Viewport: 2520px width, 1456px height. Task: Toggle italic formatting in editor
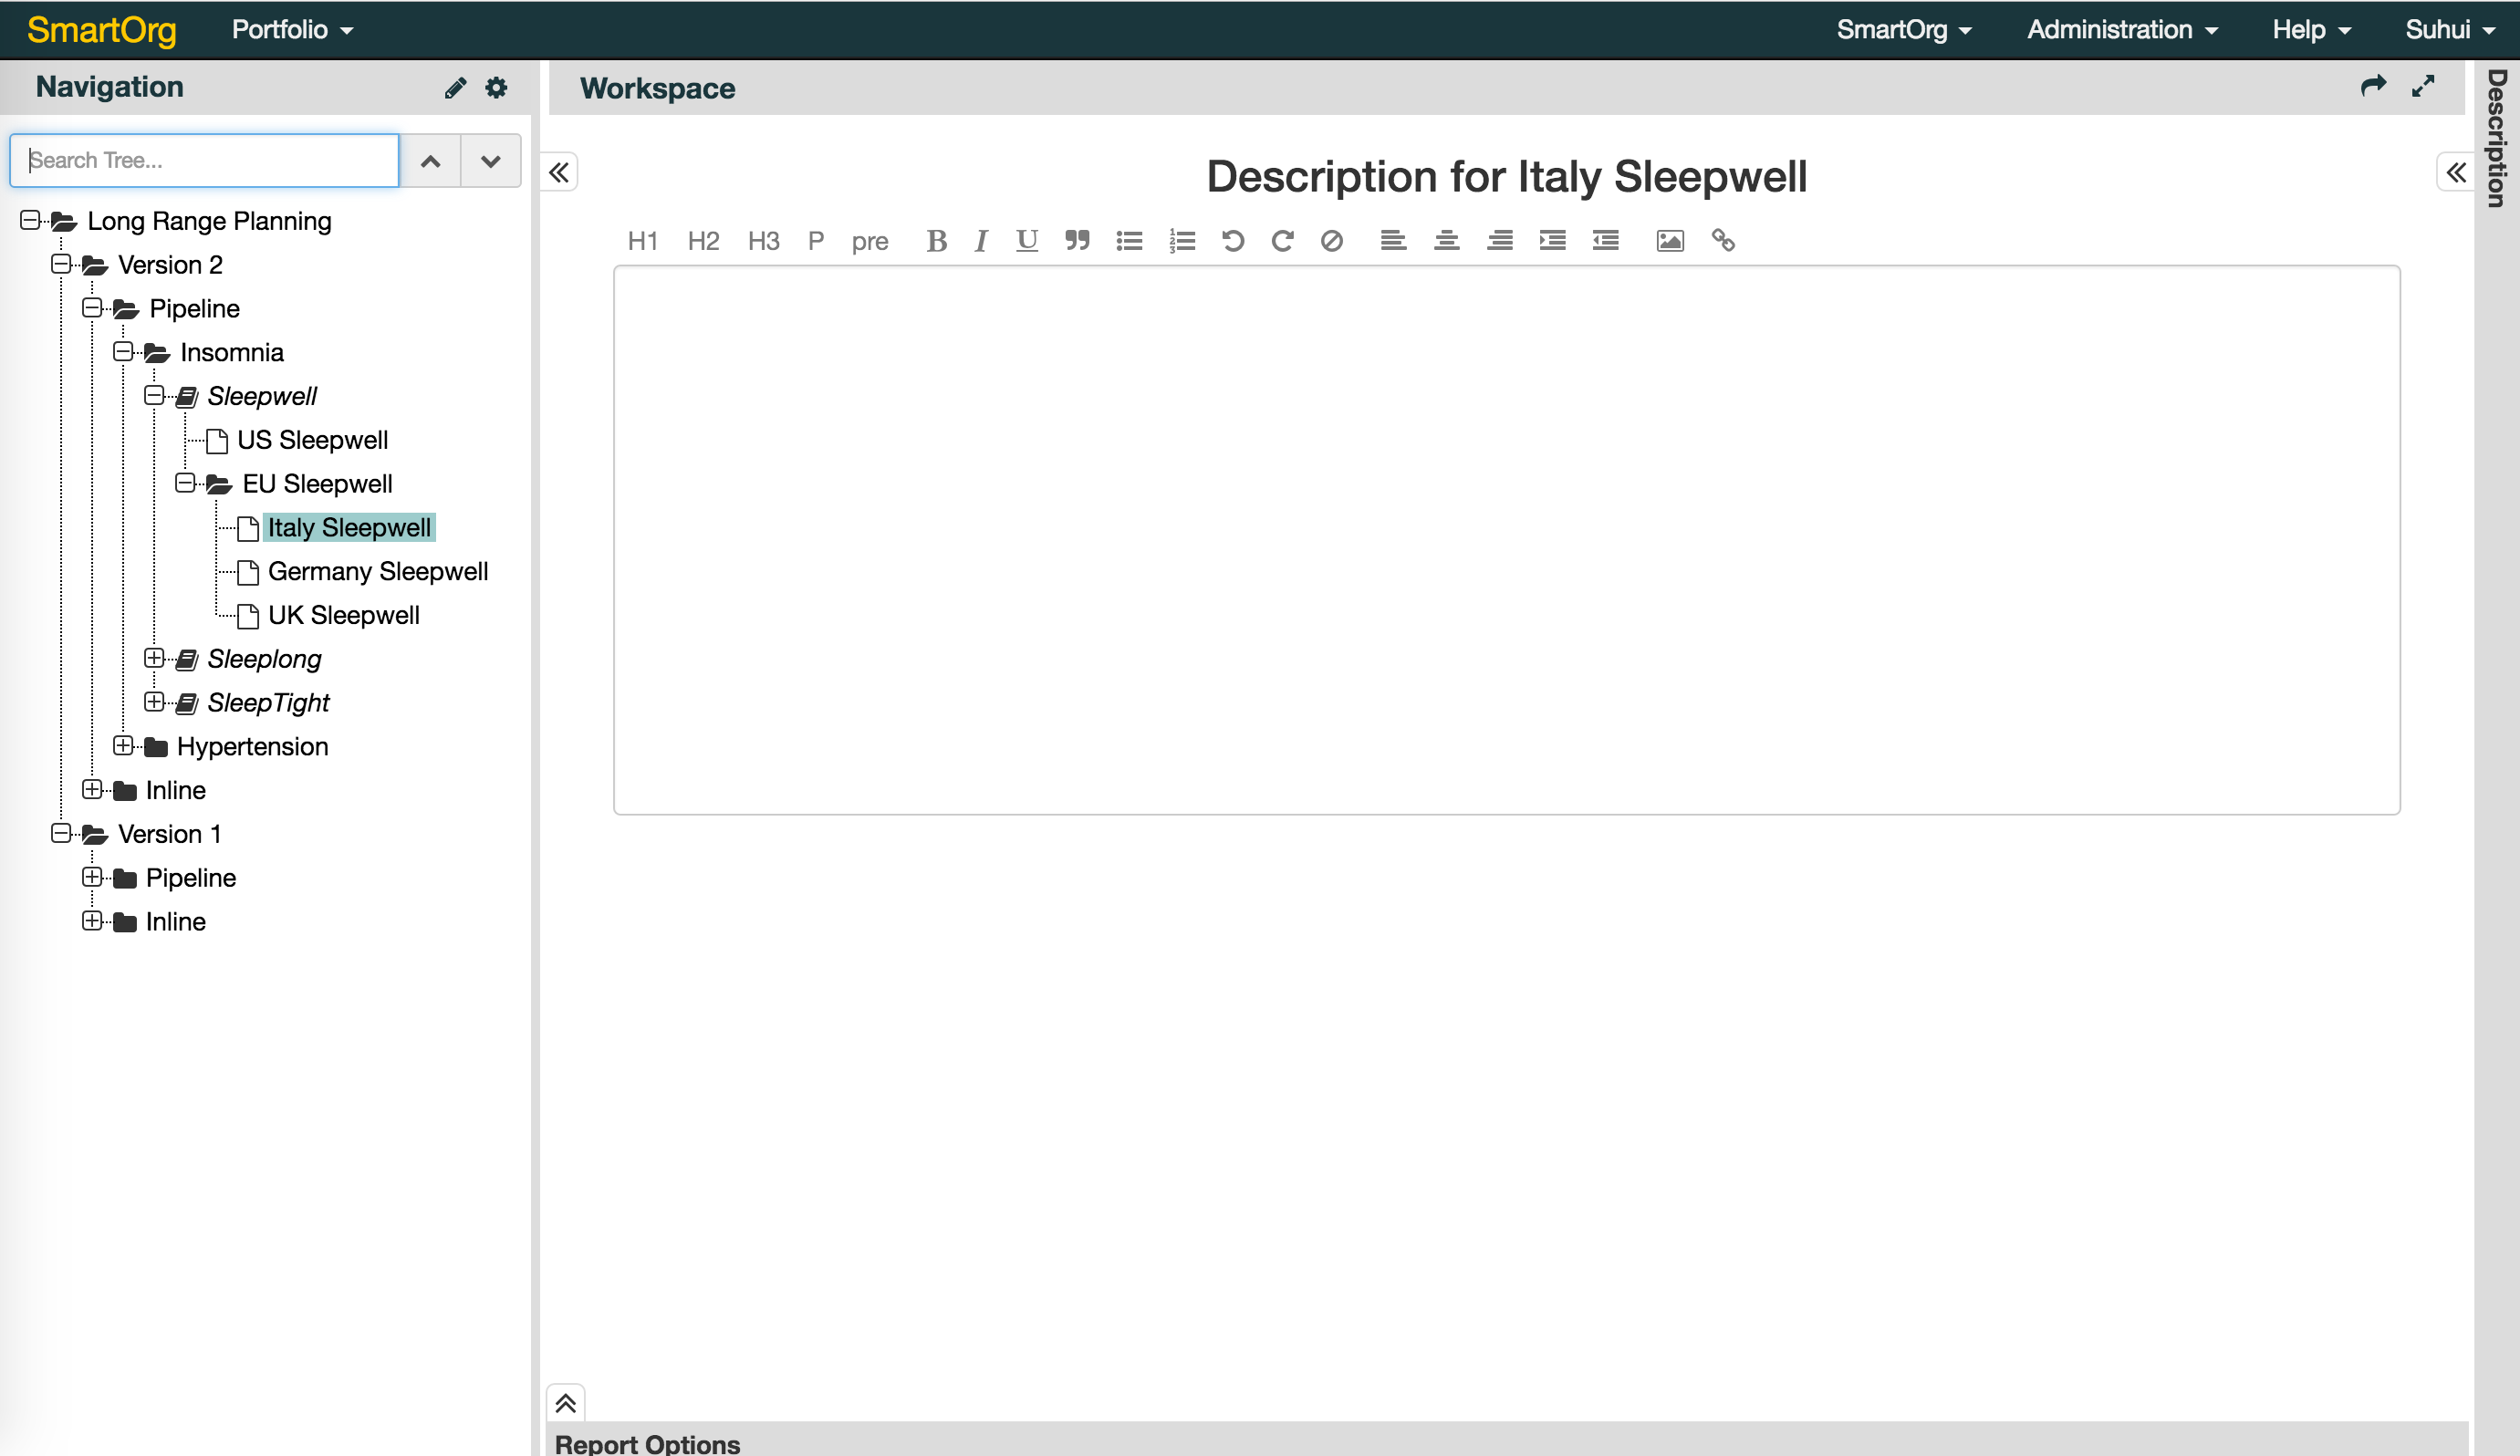pyautogui.click(x=981, y=241)
